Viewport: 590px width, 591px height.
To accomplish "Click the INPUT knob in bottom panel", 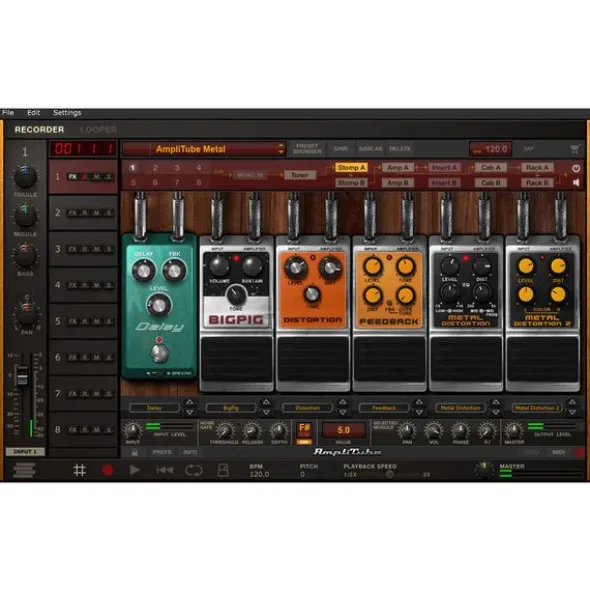I will pyautogui.click(x=133, y=430).
